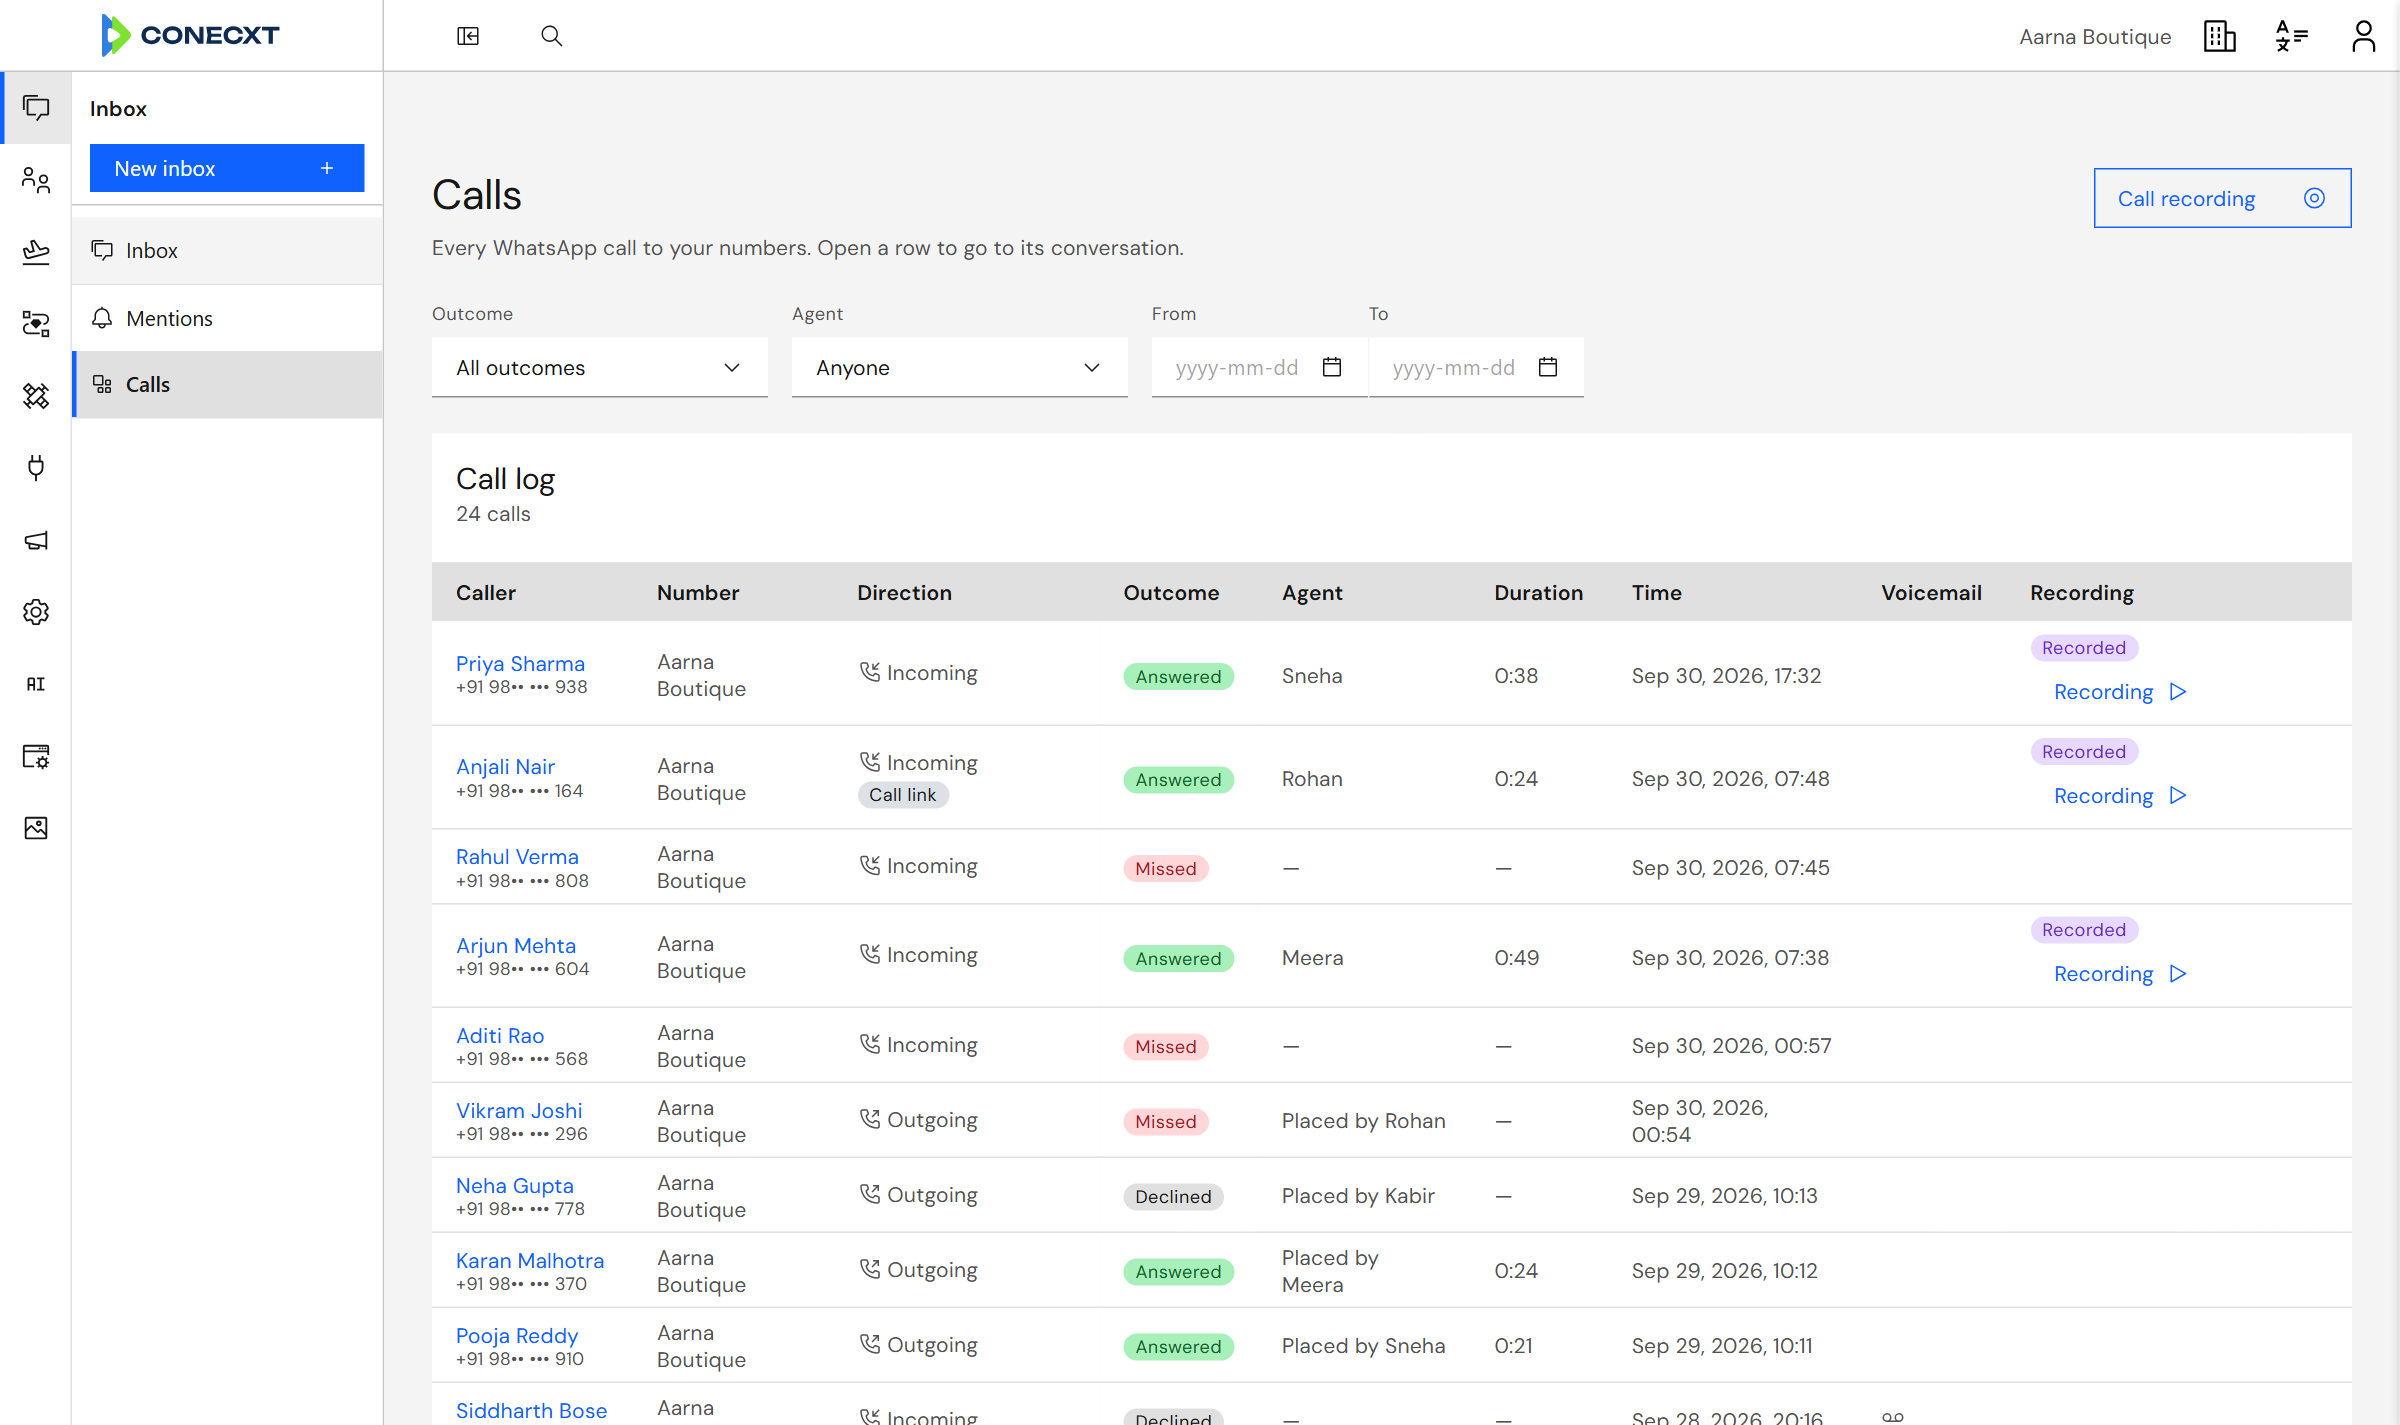Open the From date calendar picker icon
2400x1425 pixels.
pos(1332,367)
